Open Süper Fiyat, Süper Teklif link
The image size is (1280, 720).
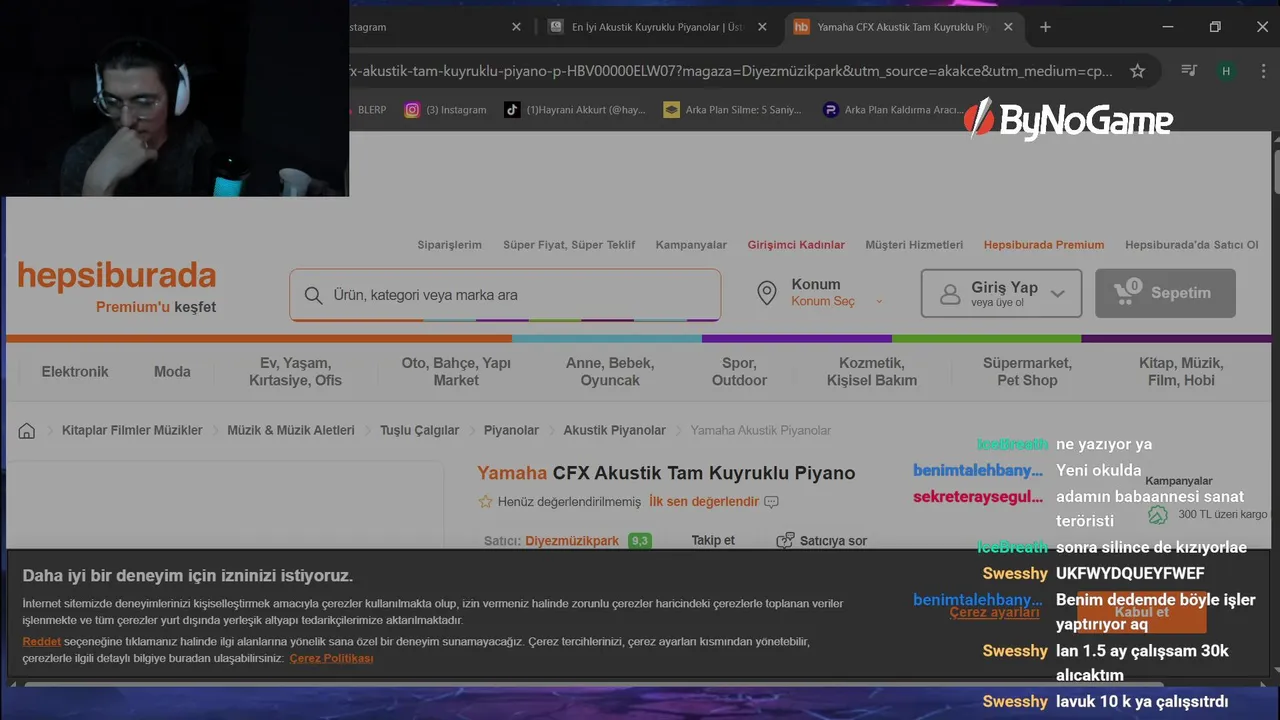(569, 245)
